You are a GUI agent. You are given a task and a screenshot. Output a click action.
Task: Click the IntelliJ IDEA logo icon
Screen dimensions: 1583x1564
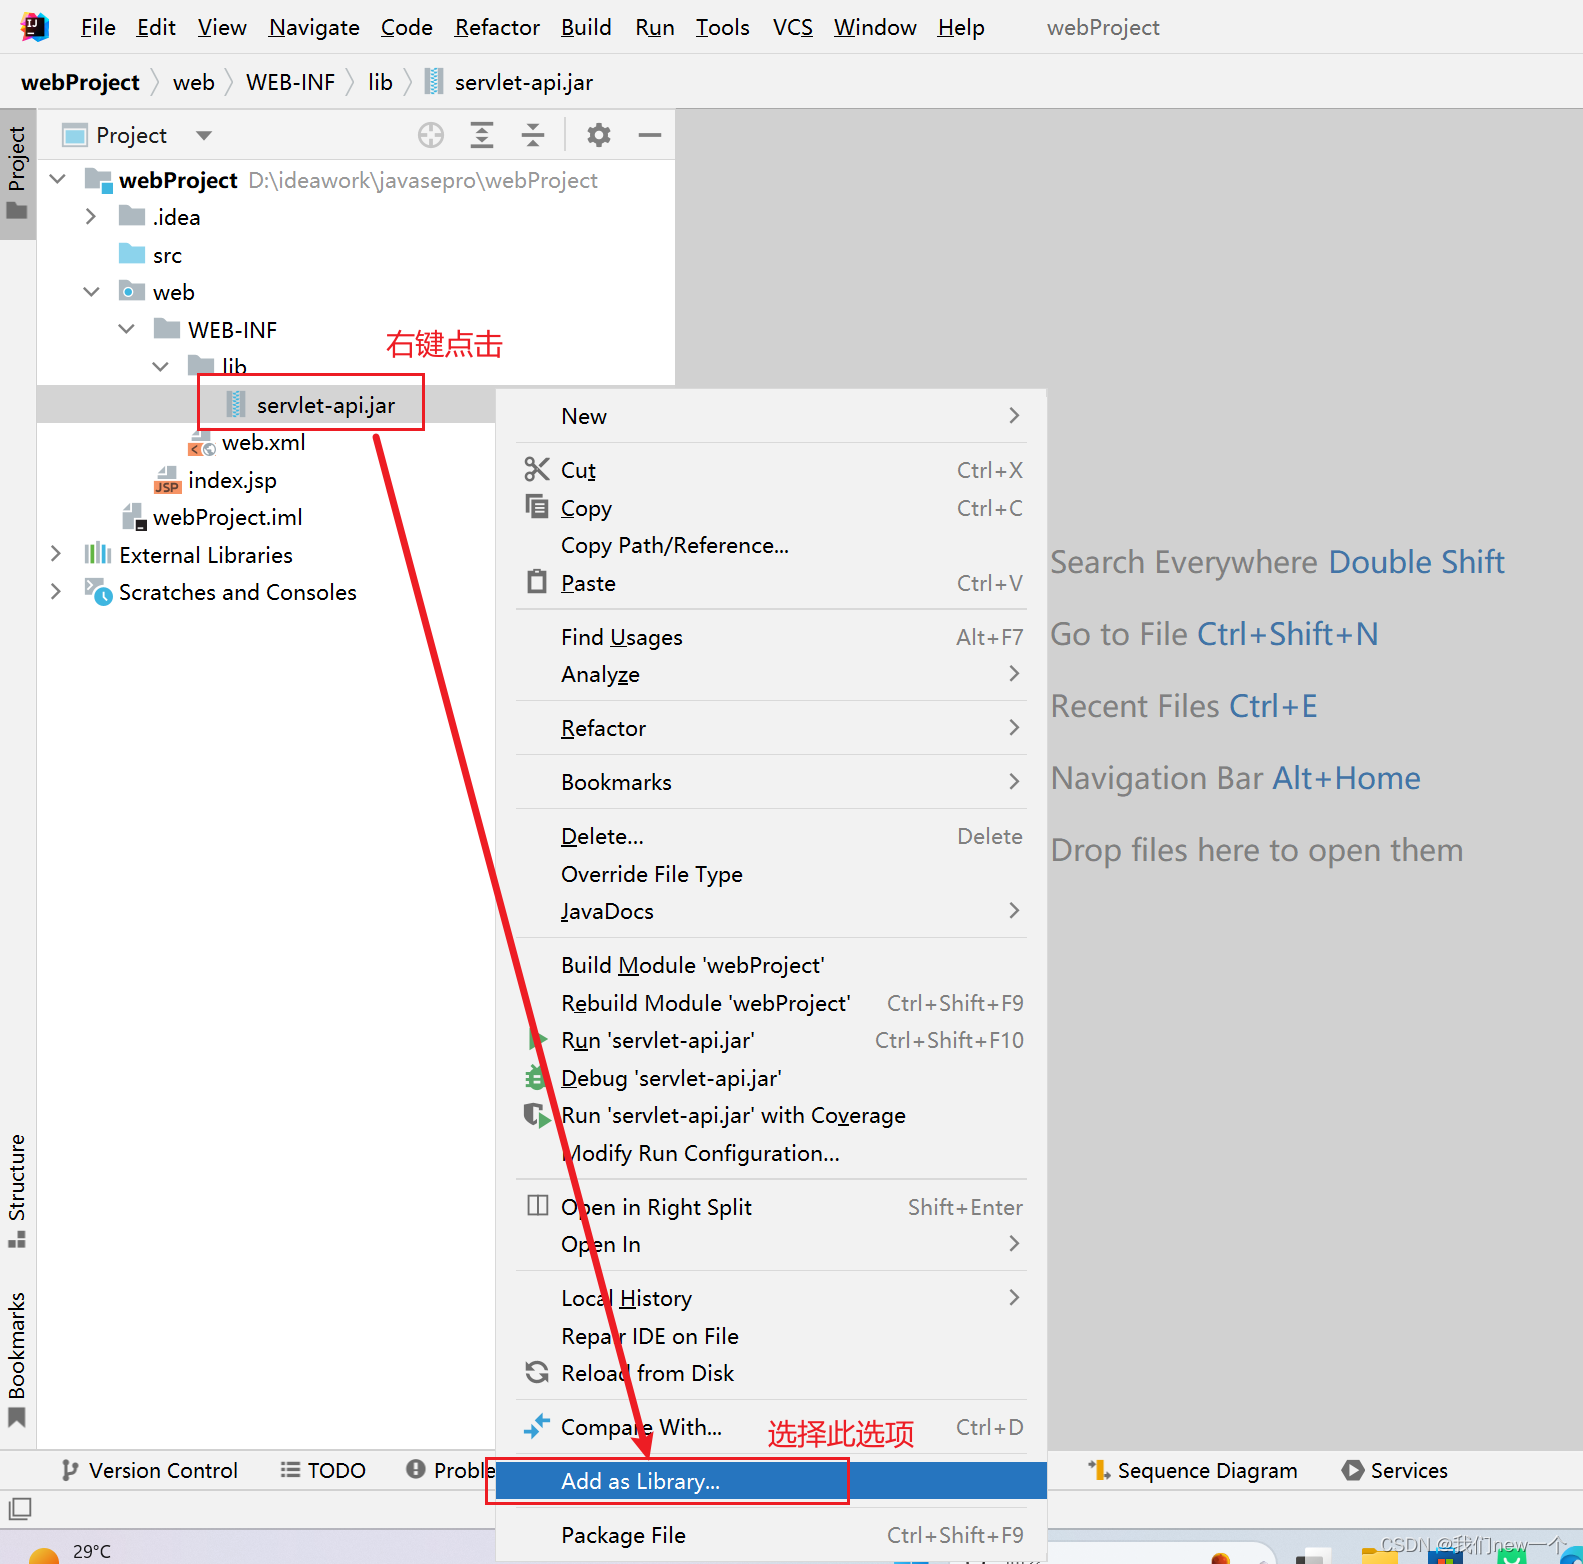35,27
